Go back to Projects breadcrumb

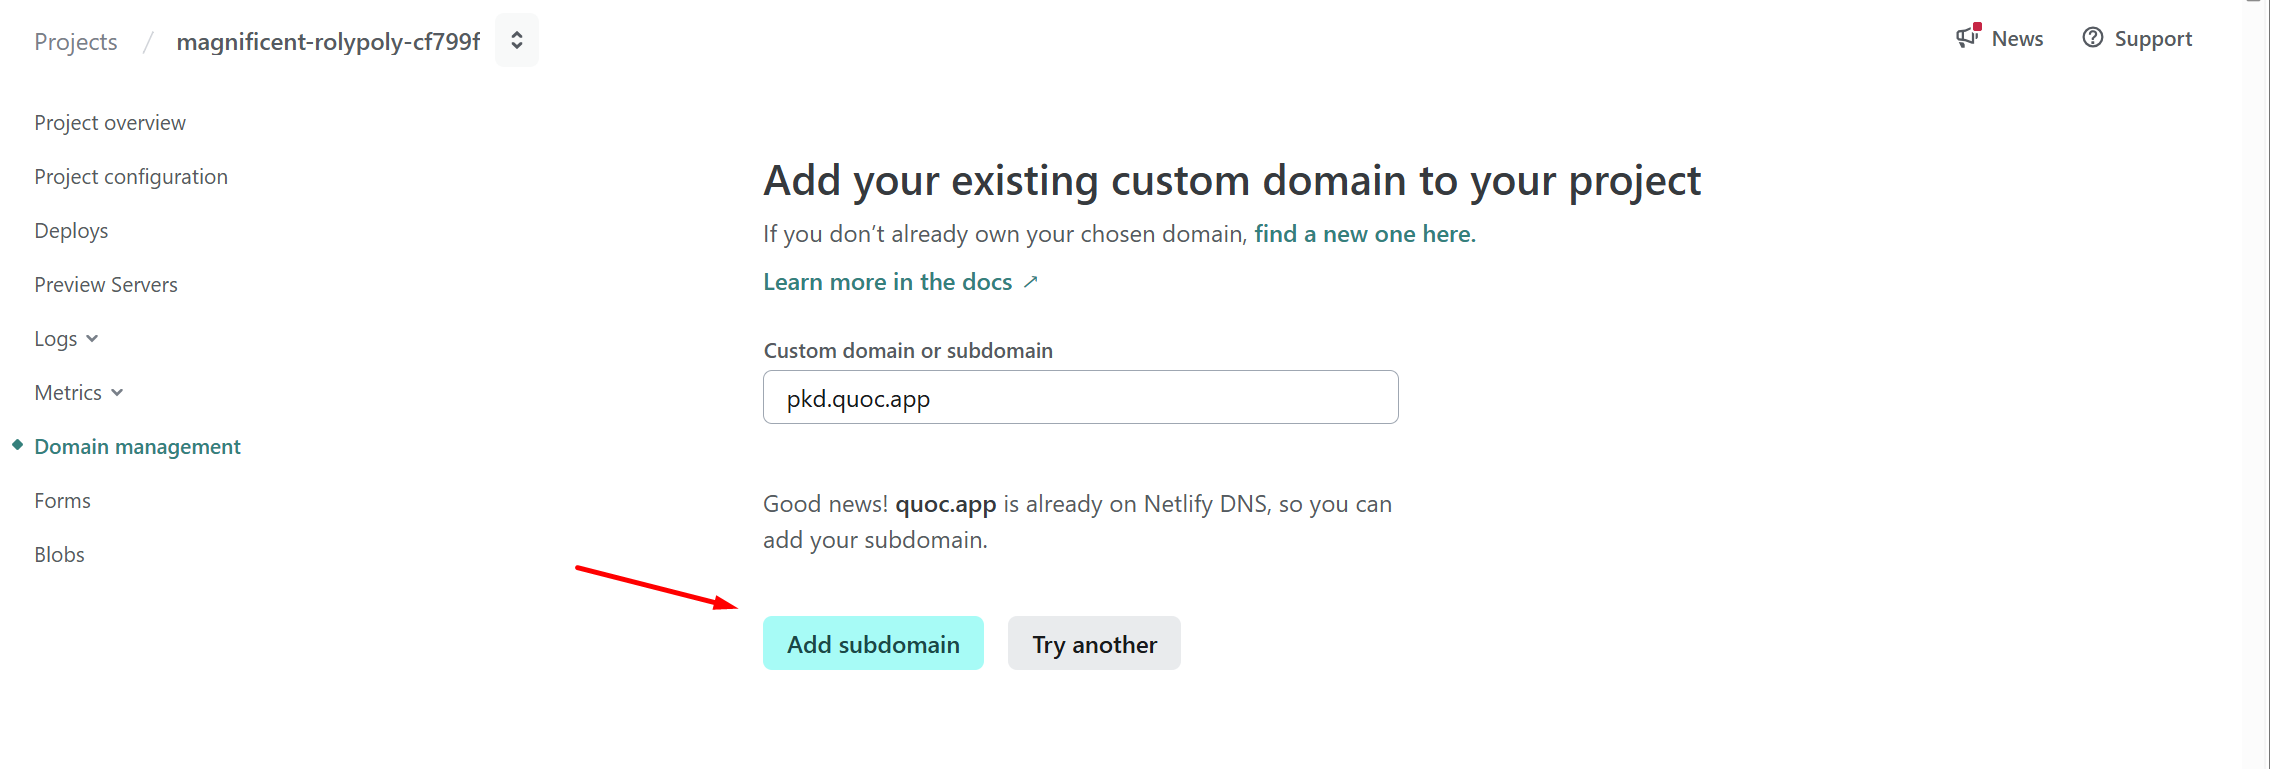tap(76, 42)
